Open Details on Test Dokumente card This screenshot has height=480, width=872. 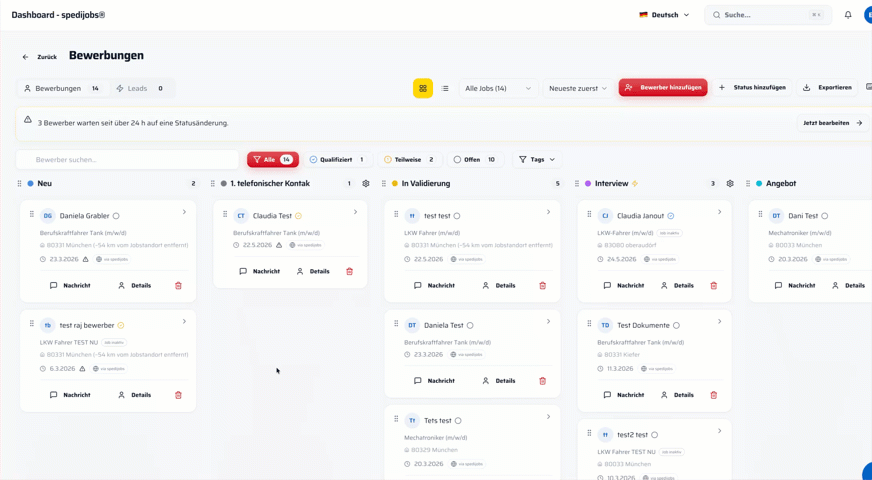tap(677, 395)
